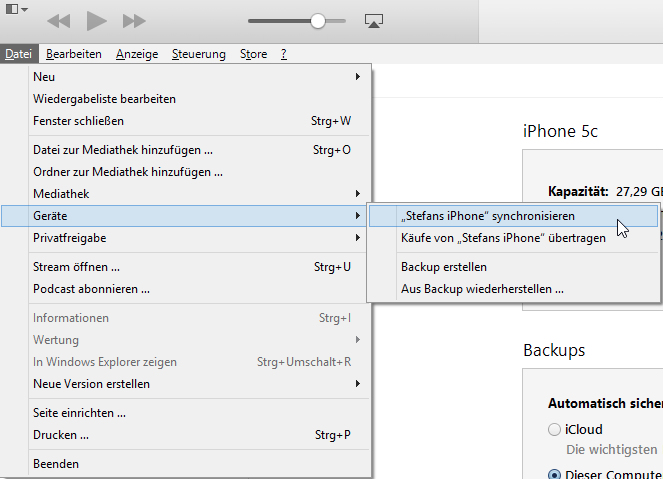Click the iPhone 5c heading

click(x=560, y=131)
